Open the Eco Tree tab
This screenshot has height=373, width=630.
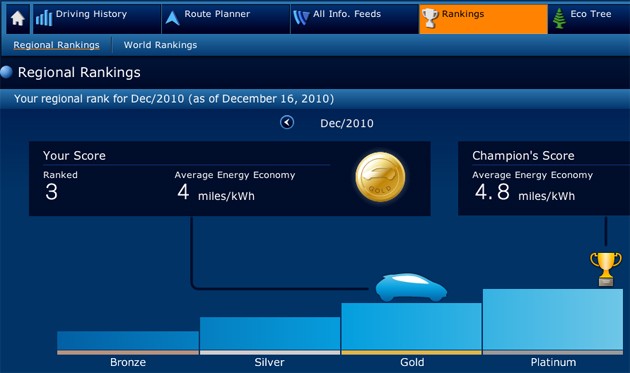(589, 18)
